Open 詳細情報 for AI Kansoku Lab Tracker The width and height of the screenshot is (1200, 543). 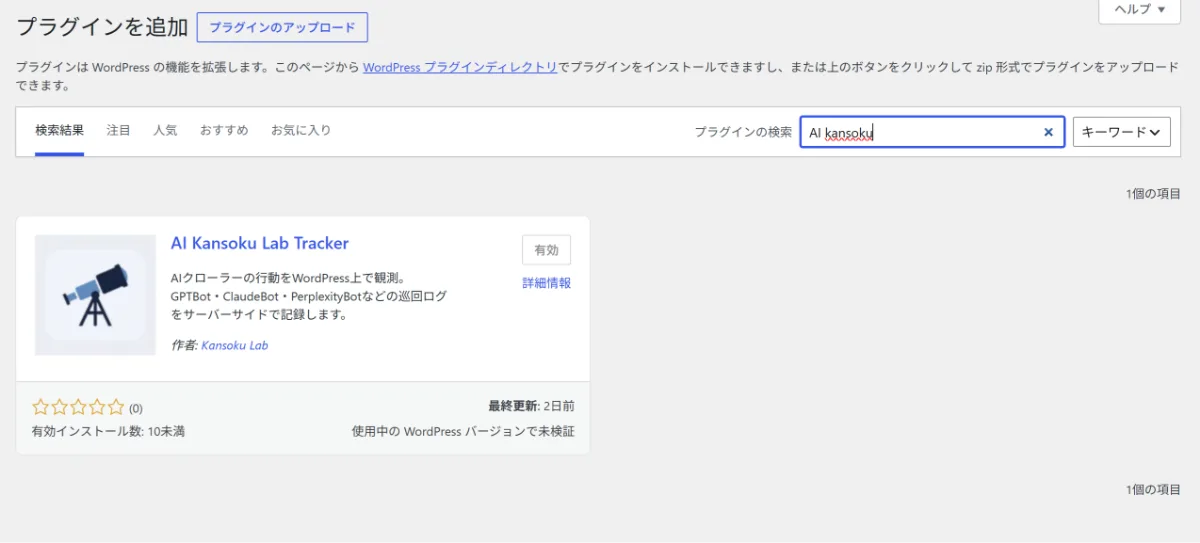(547, 283)
